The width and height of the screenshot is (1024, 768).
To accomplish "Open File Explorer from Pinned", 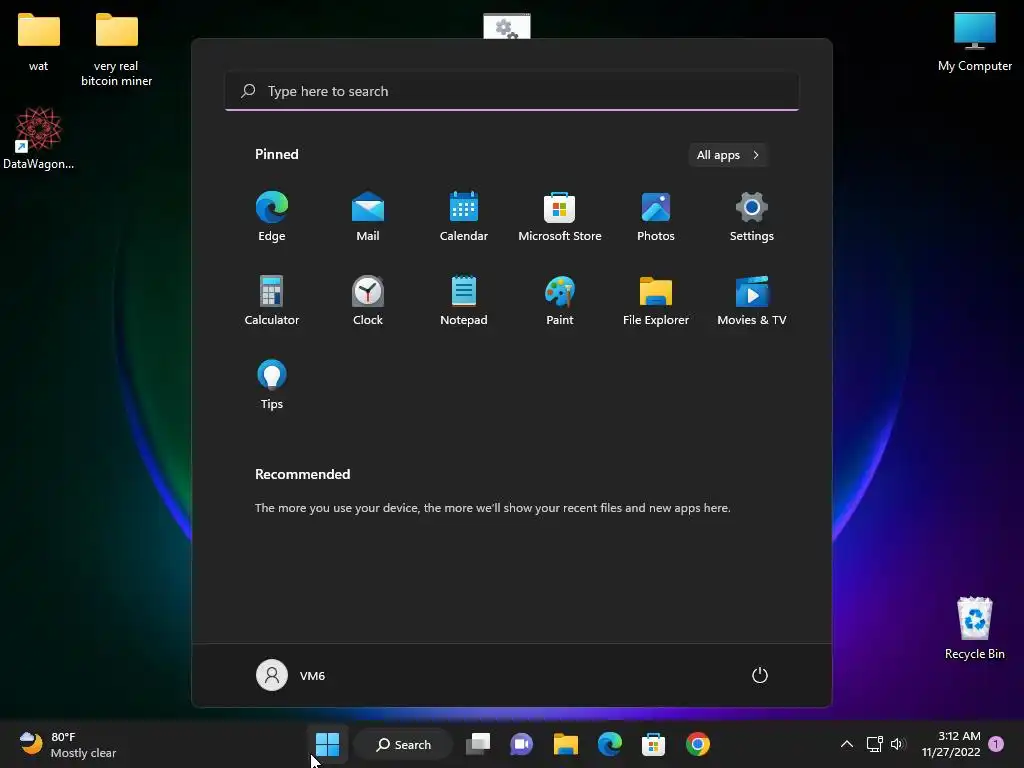I will click(x=656, y=300).
